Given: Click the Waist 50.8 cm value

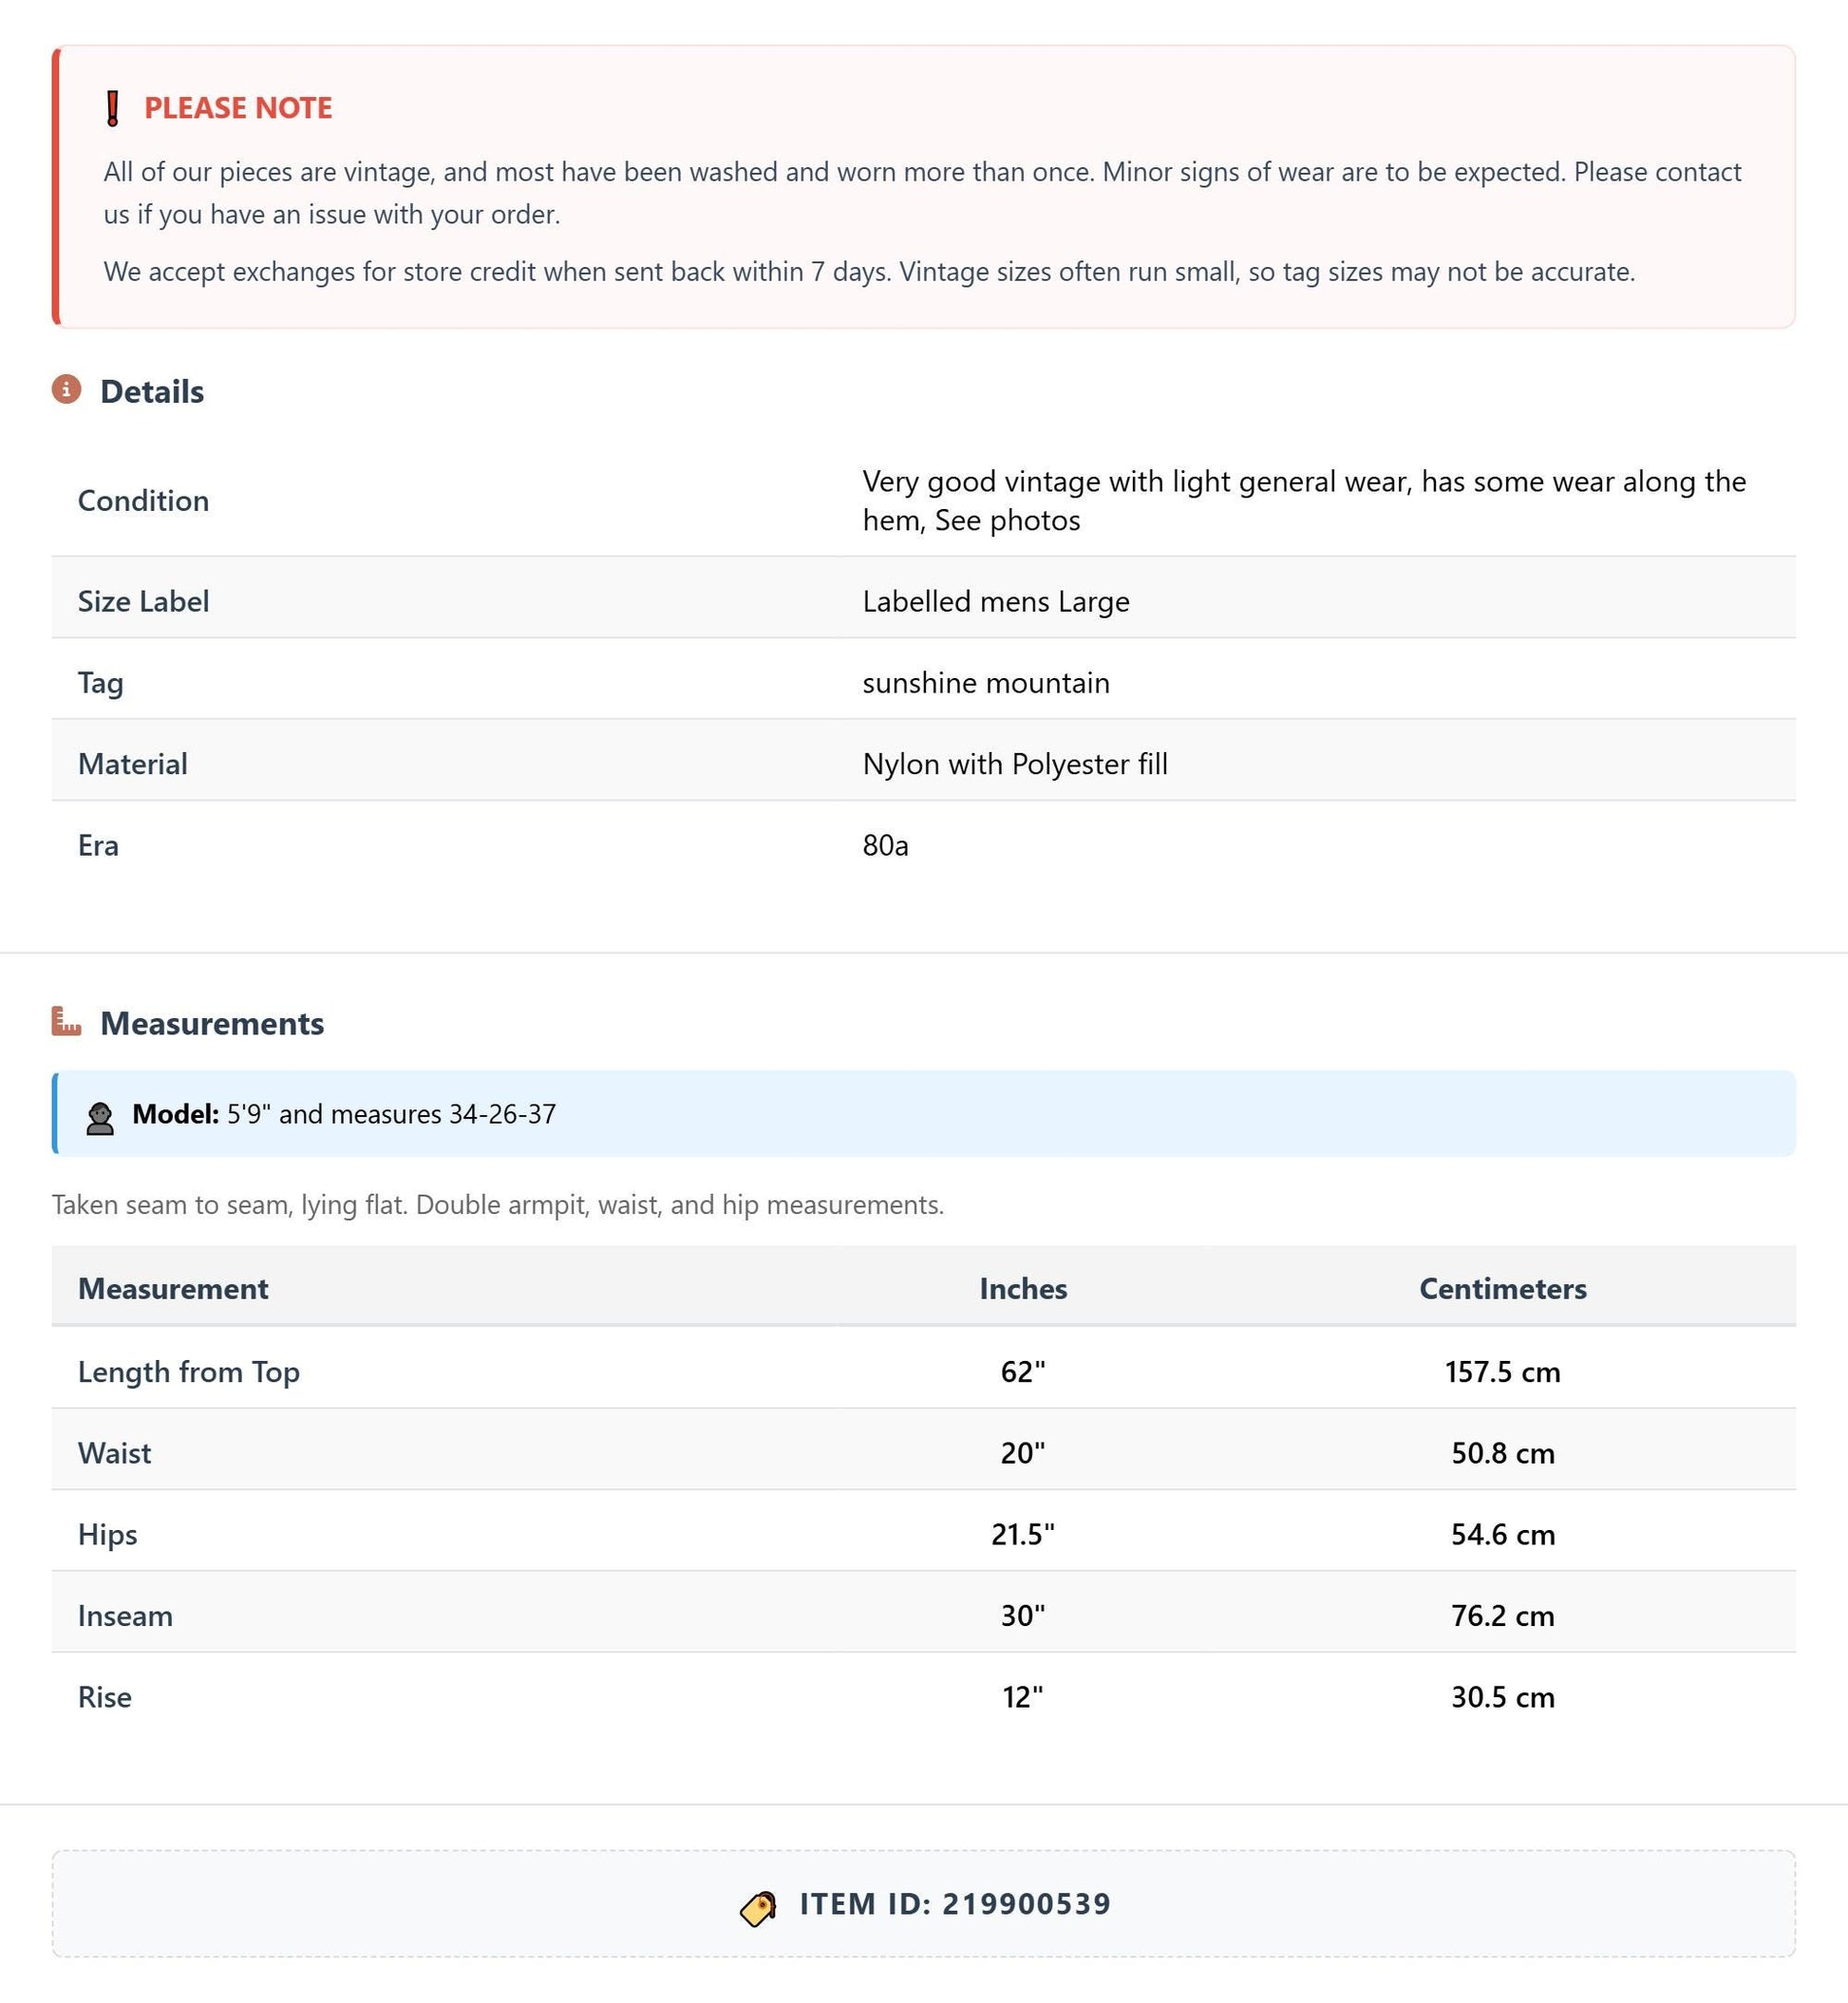Looking at the screenshot, I should coord(1502,1452).
